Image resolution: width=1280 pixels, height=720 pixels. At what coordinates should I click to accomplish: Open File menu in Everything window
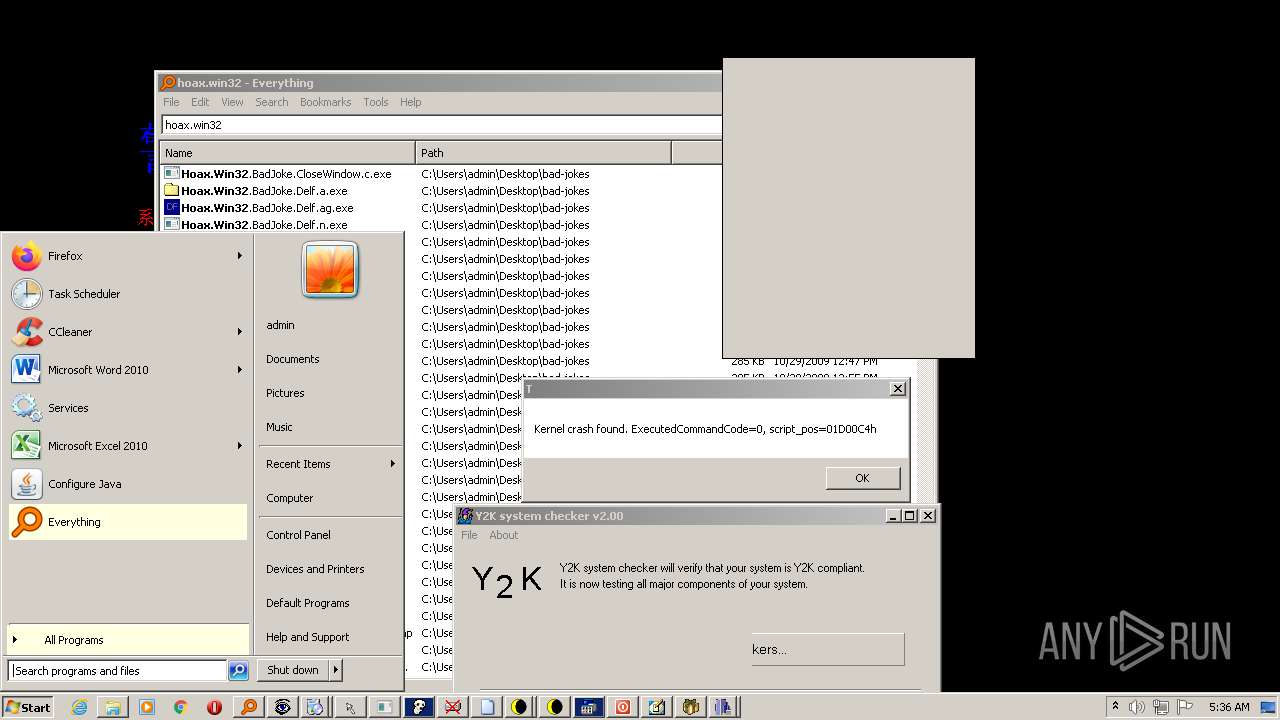(171, 102)
